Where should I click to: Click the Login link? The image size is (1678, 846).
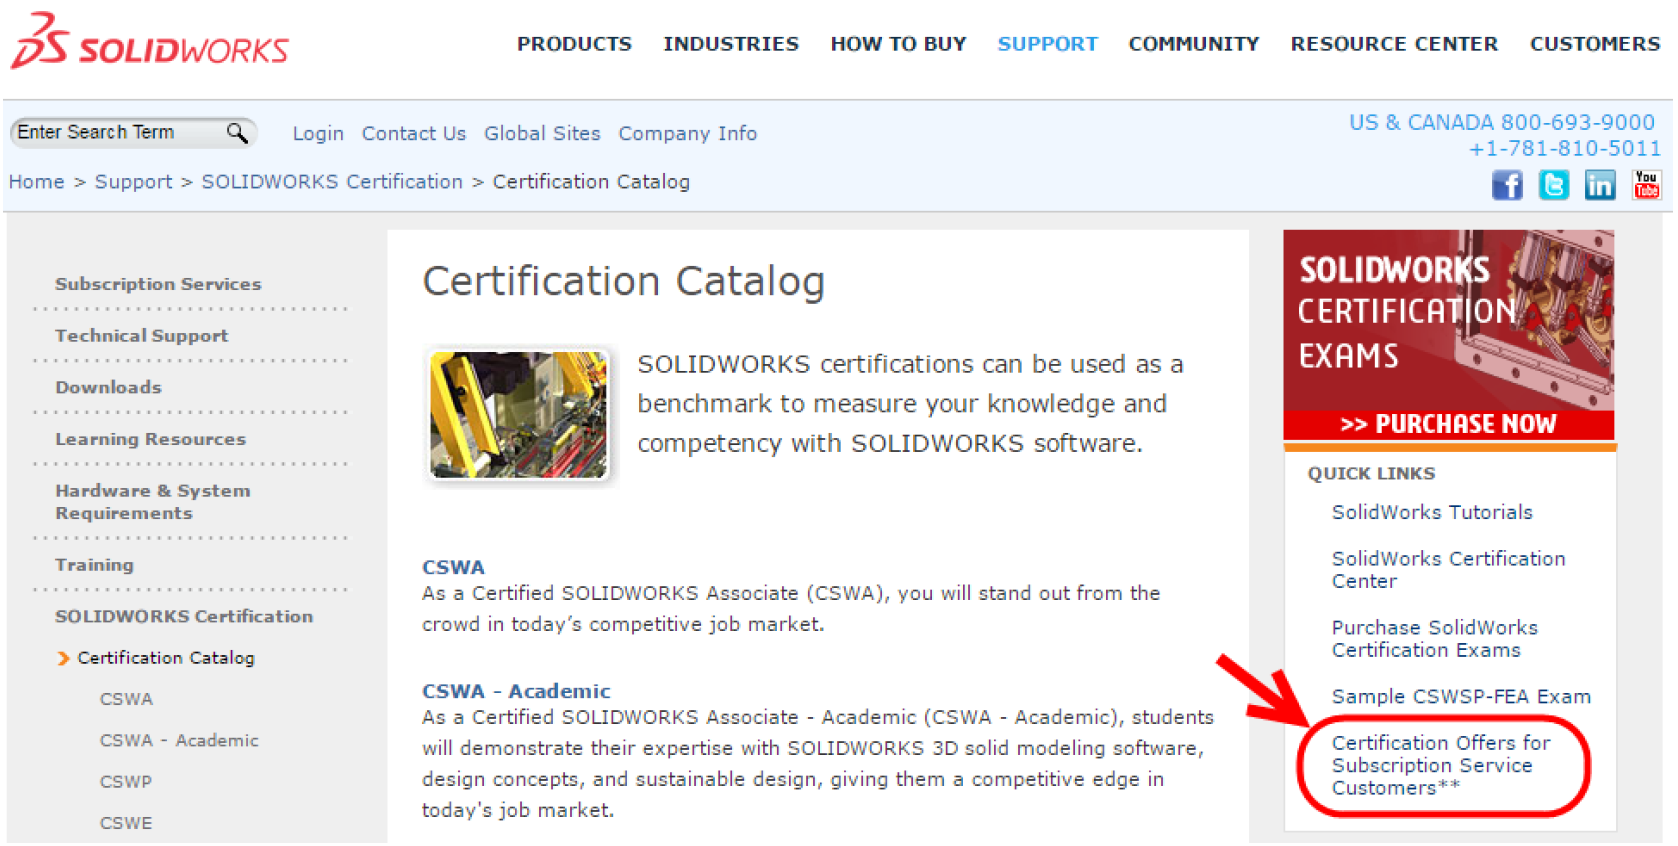tap(318, 134)
